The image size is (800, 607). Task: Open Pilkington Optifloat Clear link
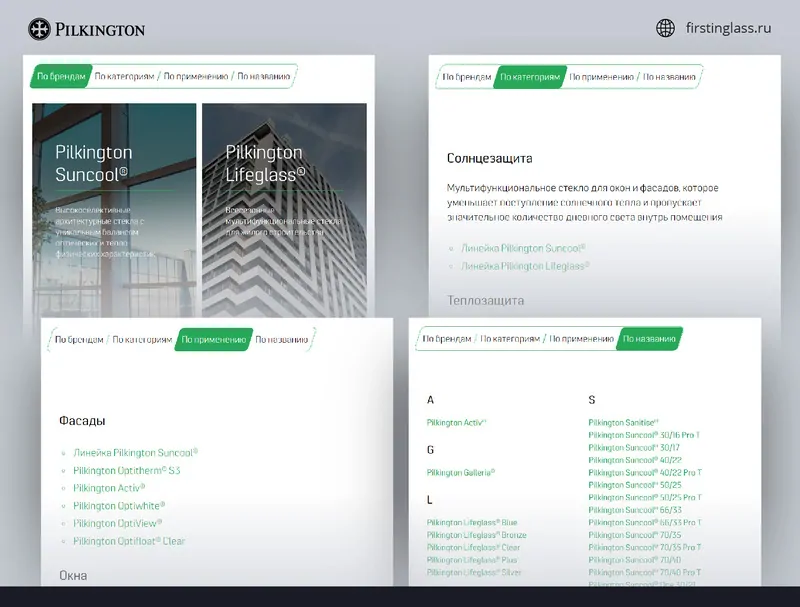(x=129, y=541)
